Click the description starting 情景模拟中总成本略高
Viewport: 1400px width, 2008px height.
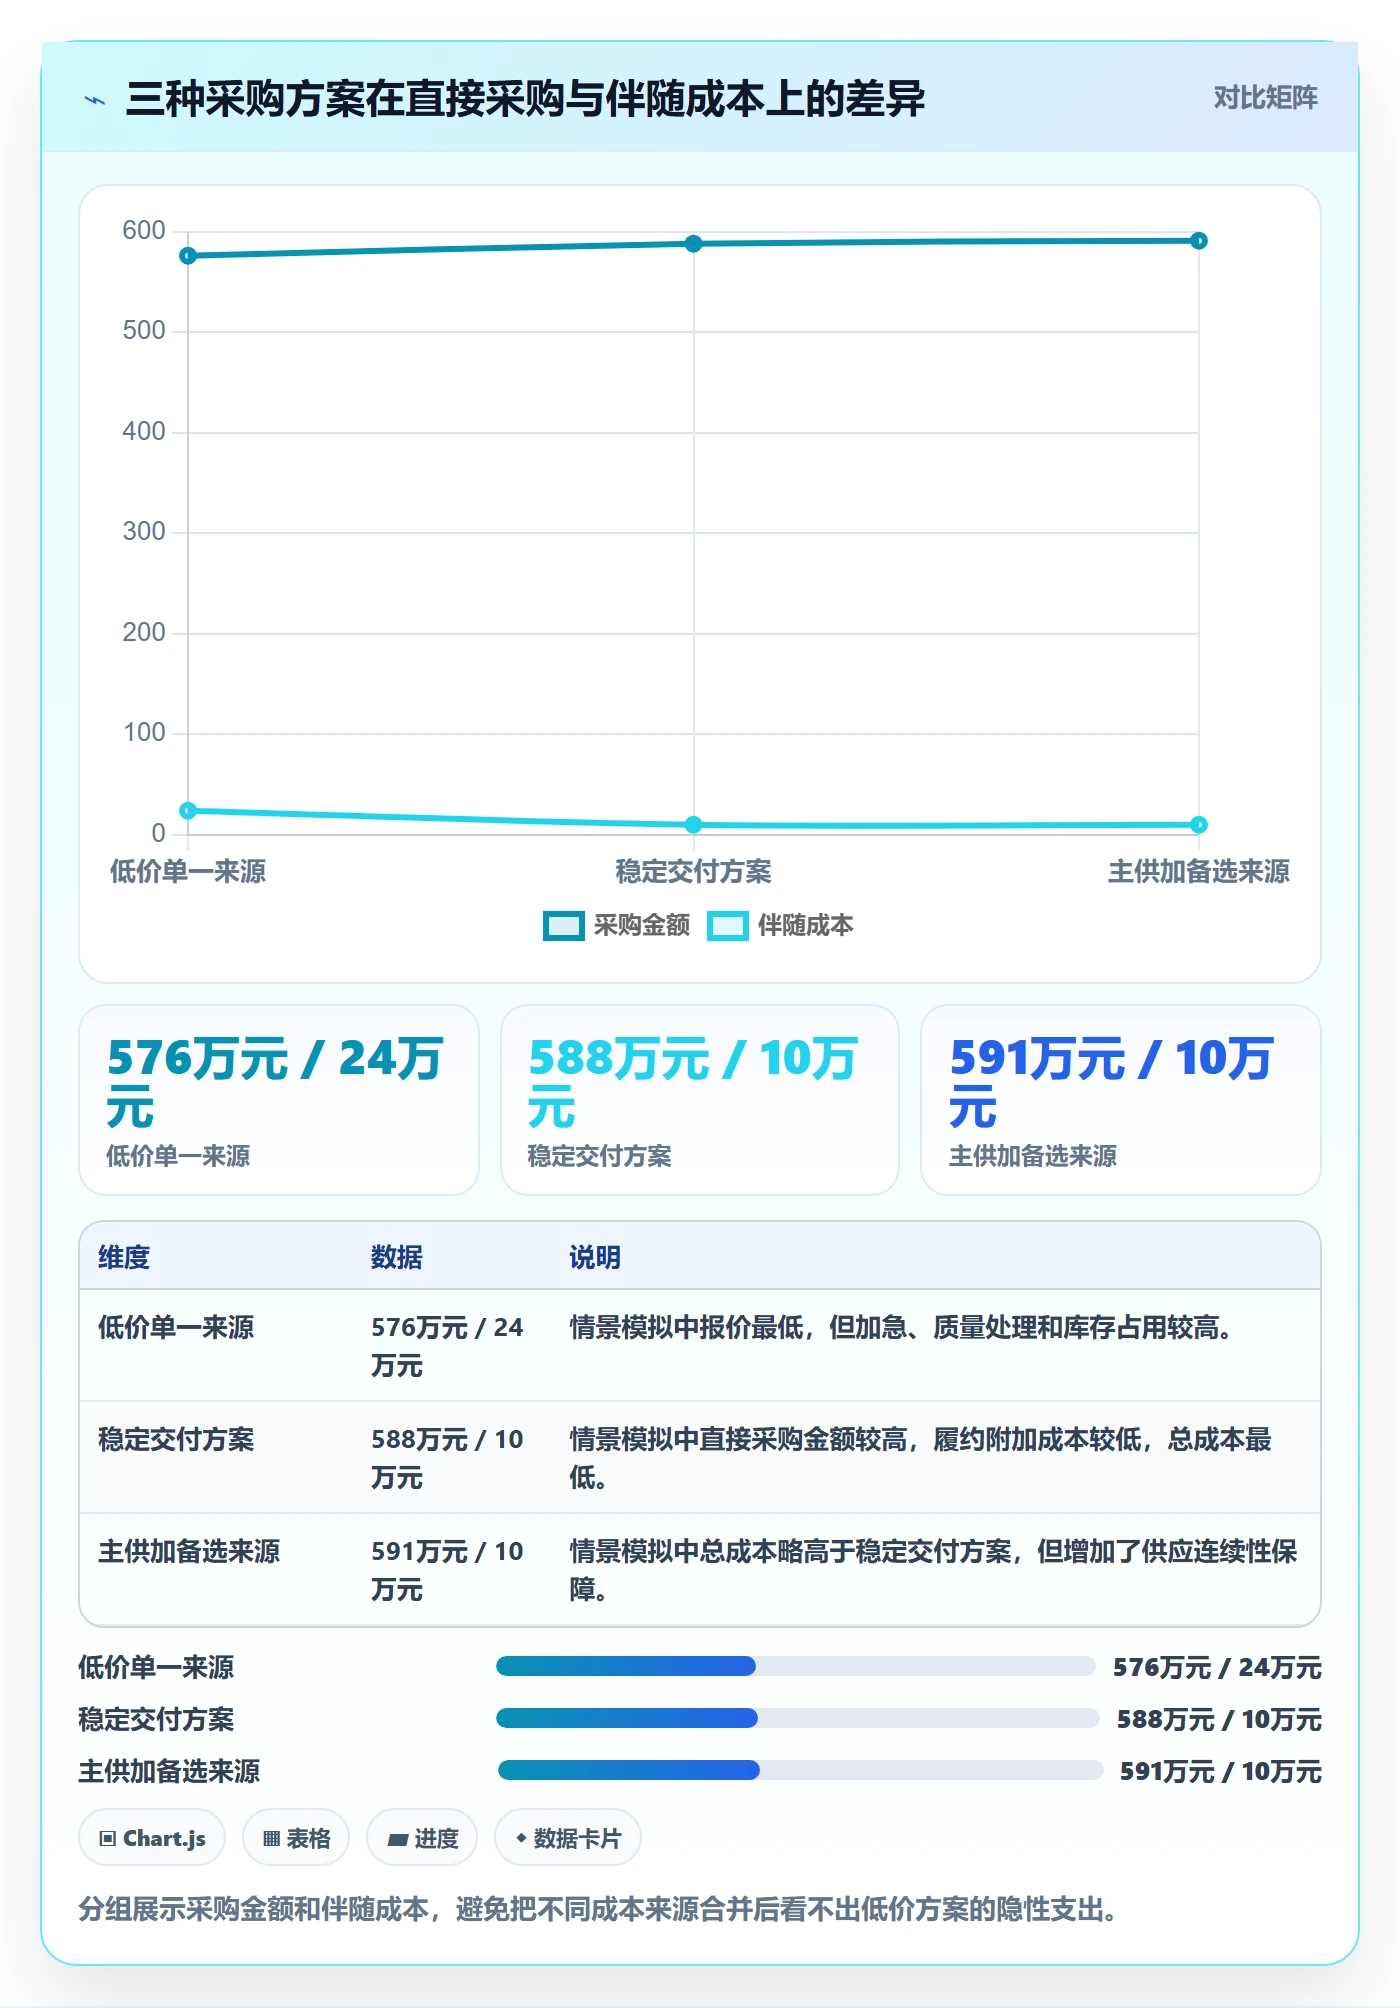[x=934, y=1570]
